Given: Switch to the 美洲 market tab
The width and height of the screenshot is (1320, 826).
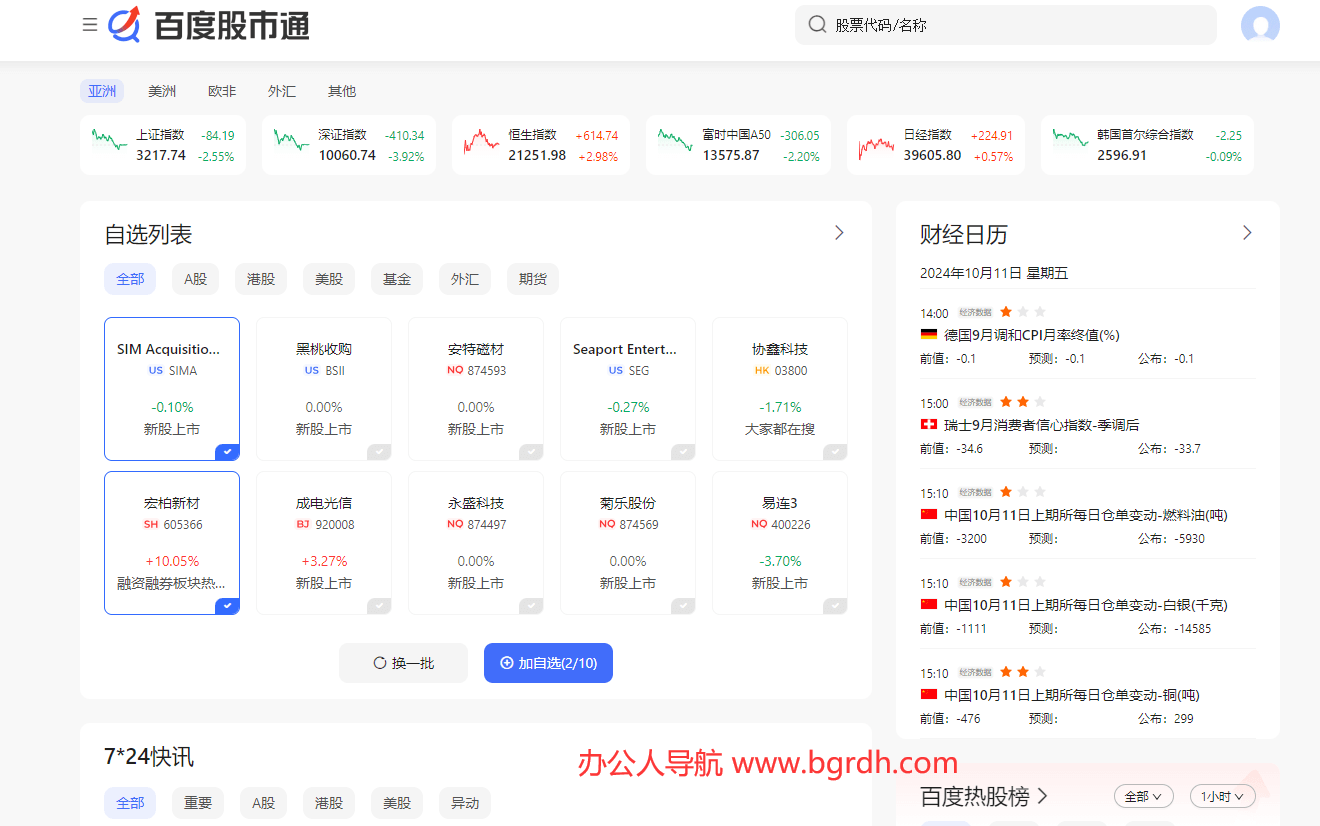Looking at the screenshot, I should click(162, 91).
